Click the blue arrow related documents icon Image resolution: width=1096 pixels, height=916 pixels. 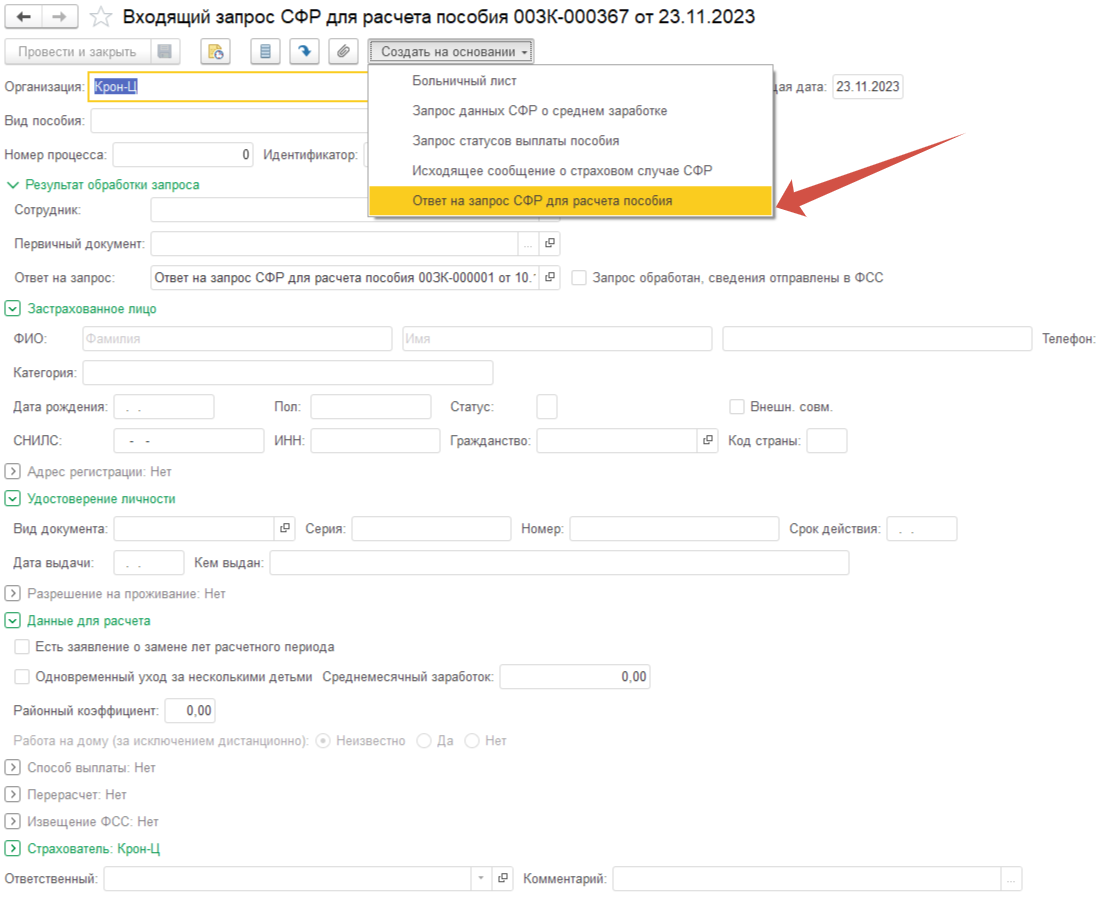(304, 51)
